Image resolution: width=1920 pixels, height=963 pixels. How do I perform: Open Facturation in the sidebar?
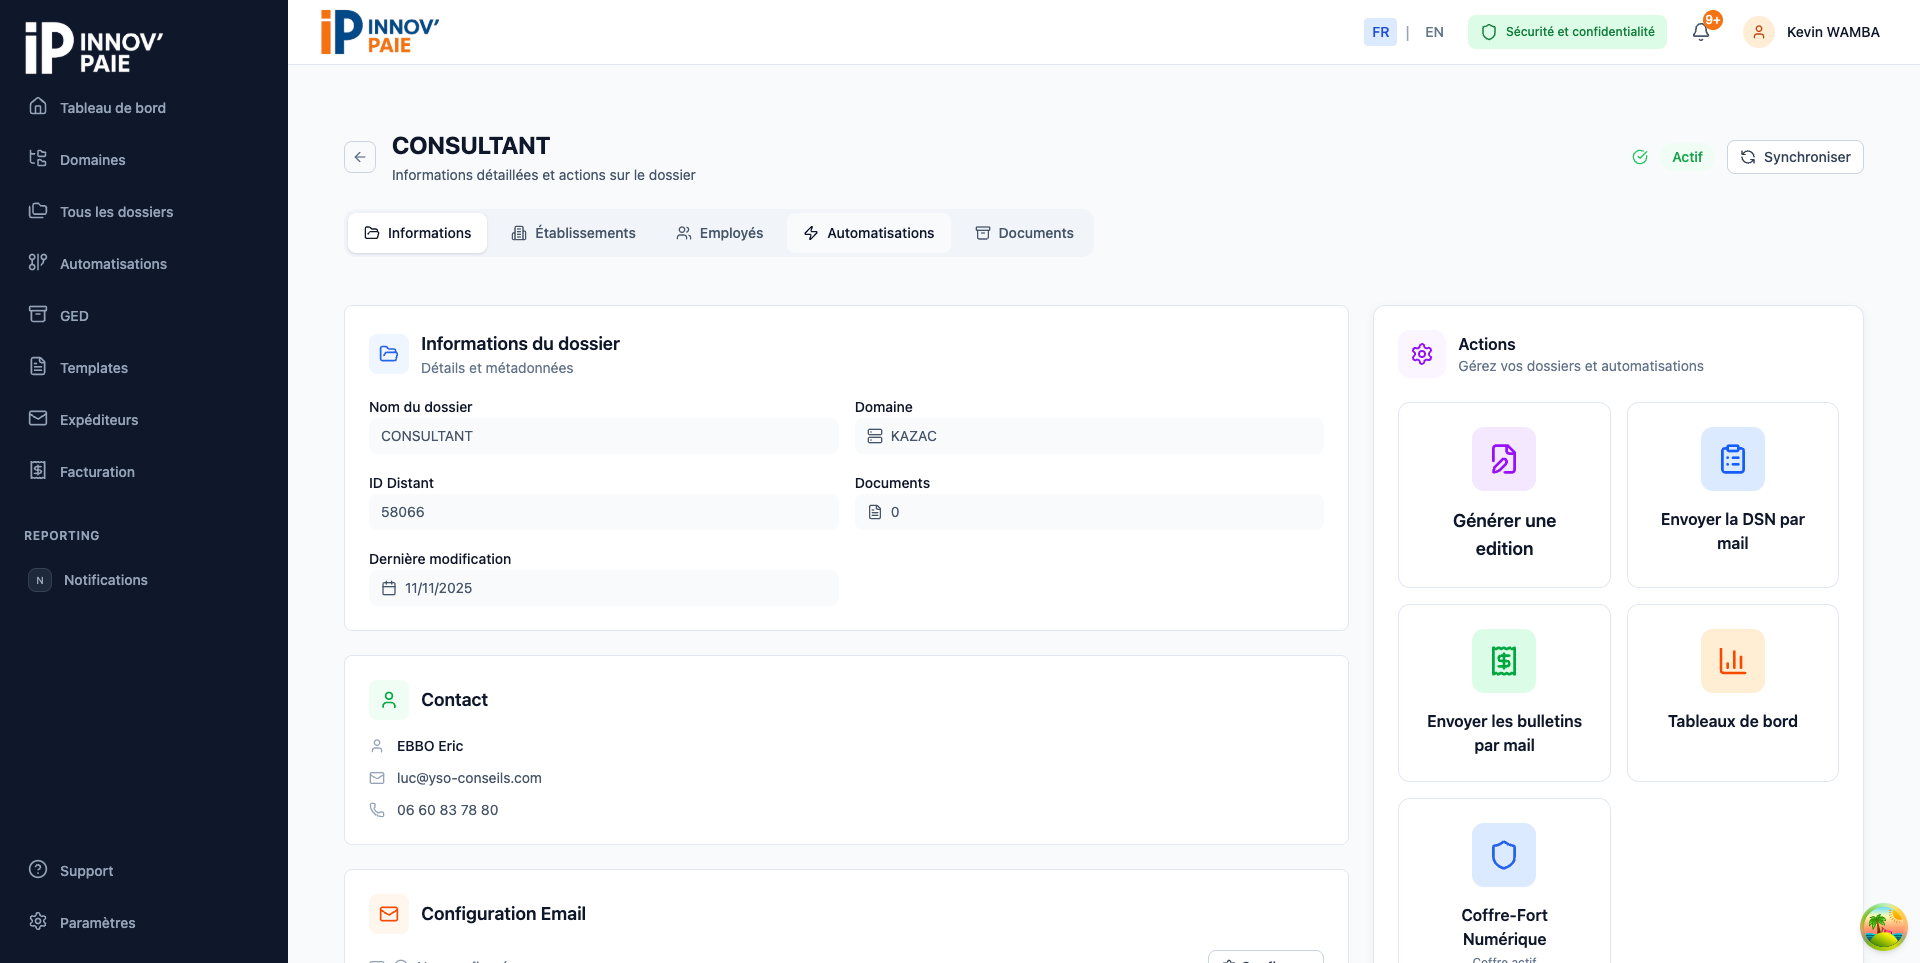click(x=97, y=472)
